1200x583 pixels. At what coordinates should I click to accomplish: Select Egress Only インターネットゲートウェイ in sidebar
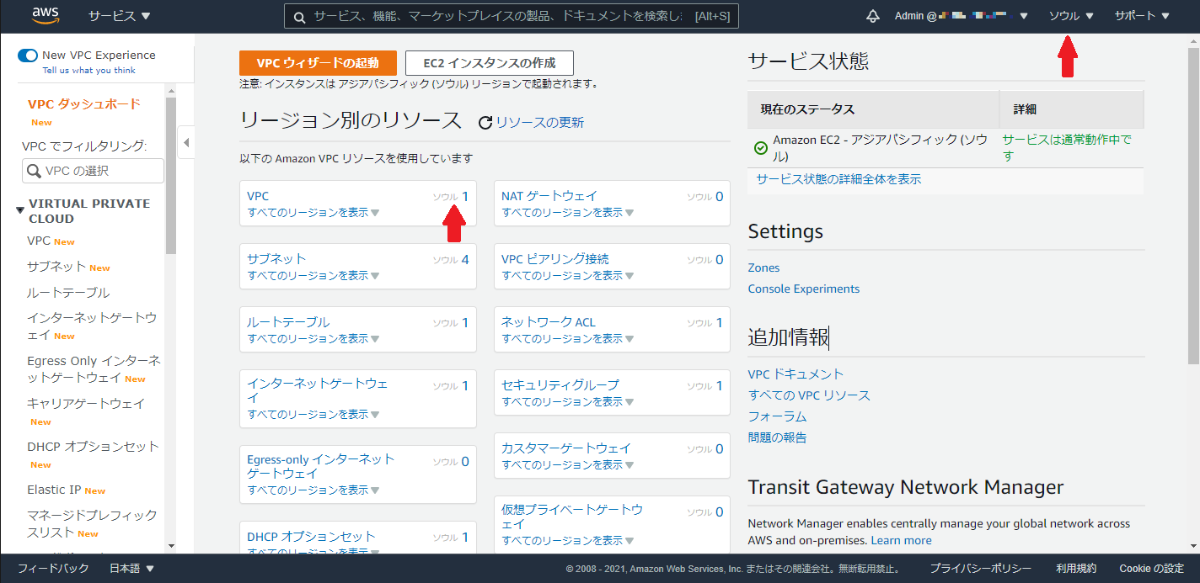(x=93, y=369)
